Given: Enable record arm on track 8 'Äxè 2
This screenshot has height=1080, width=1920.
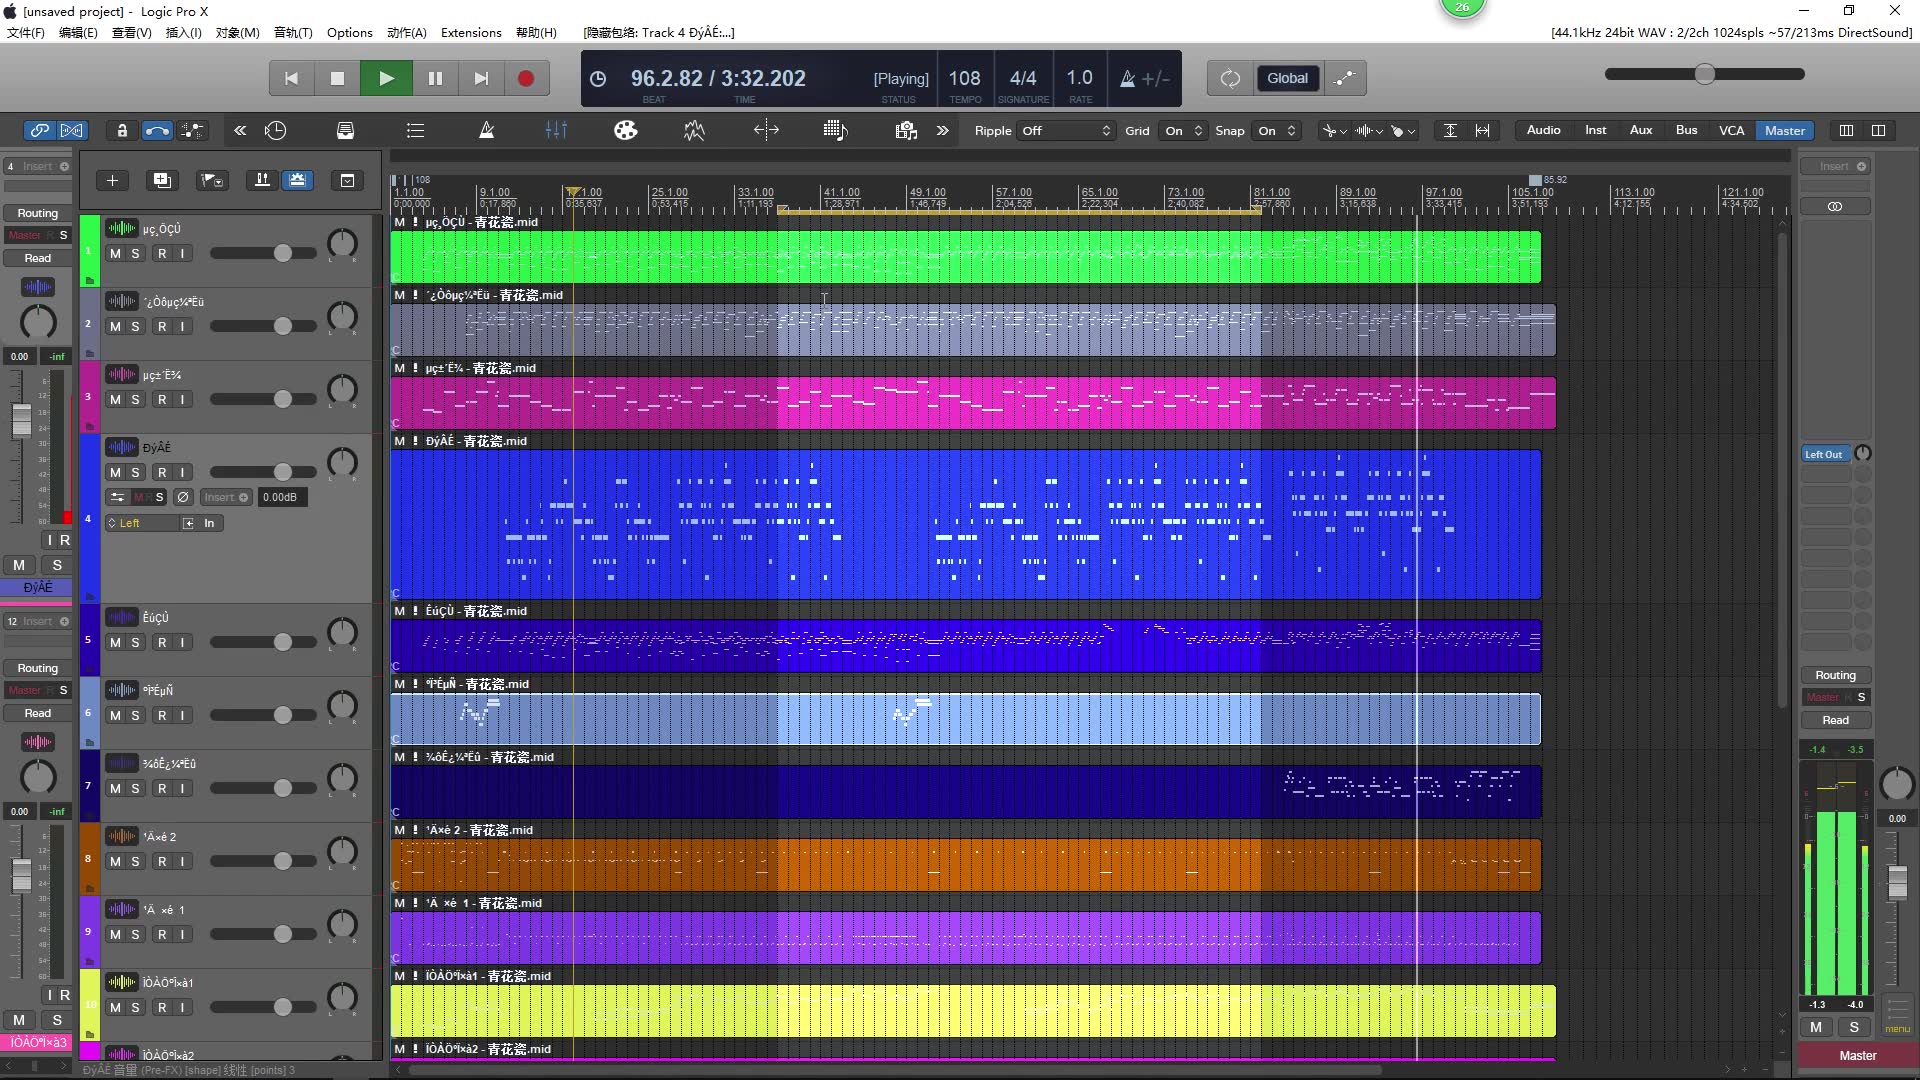Looking at the screenshot, I should pos(163,860).
